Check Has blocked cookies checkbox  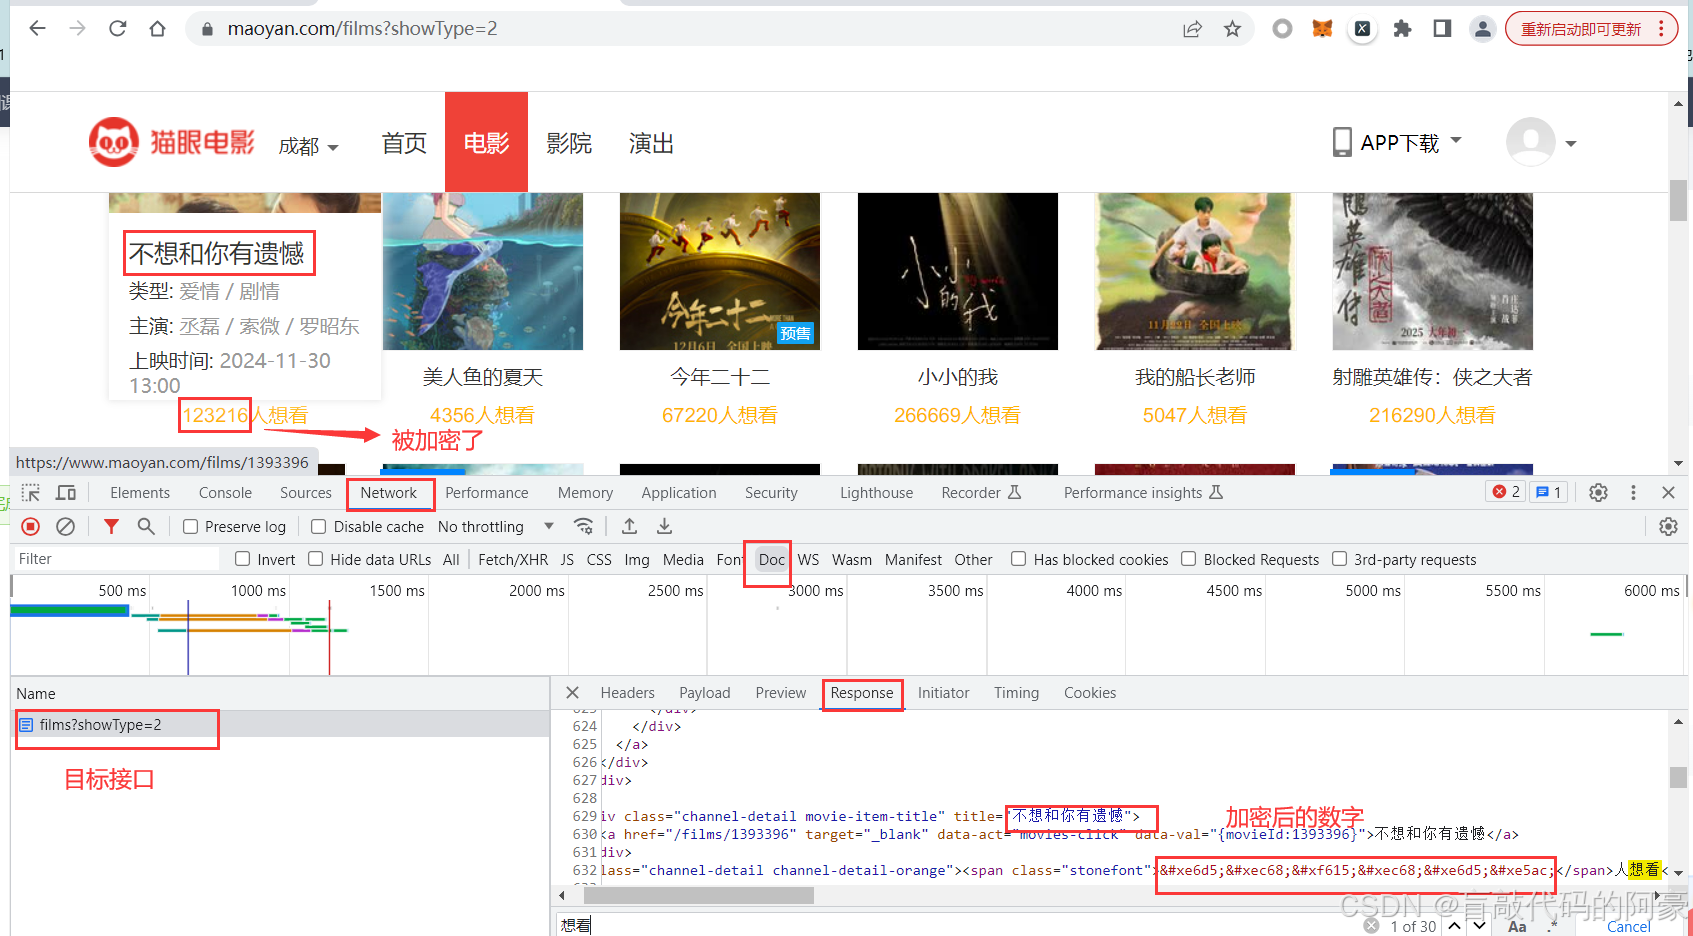[1018, 559]
